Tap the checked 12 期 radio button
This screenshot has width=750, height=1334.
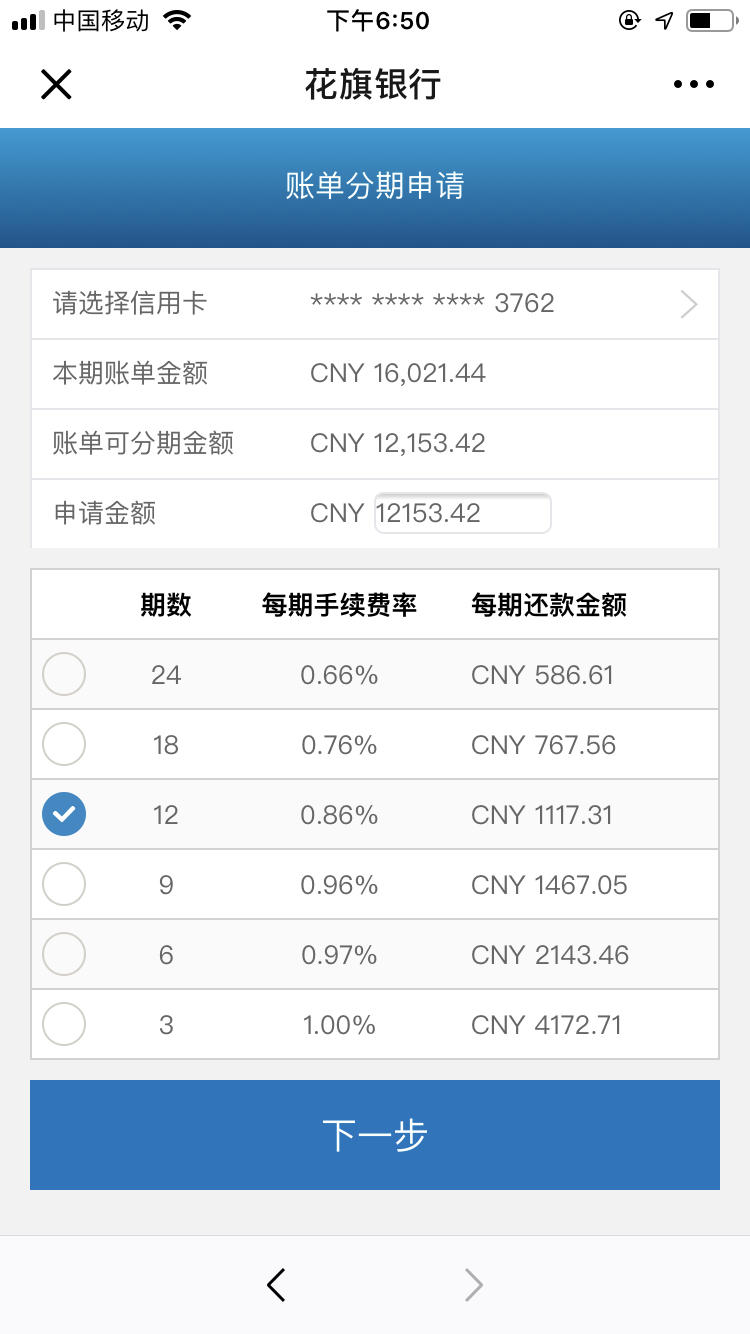[x=64, y=814]
